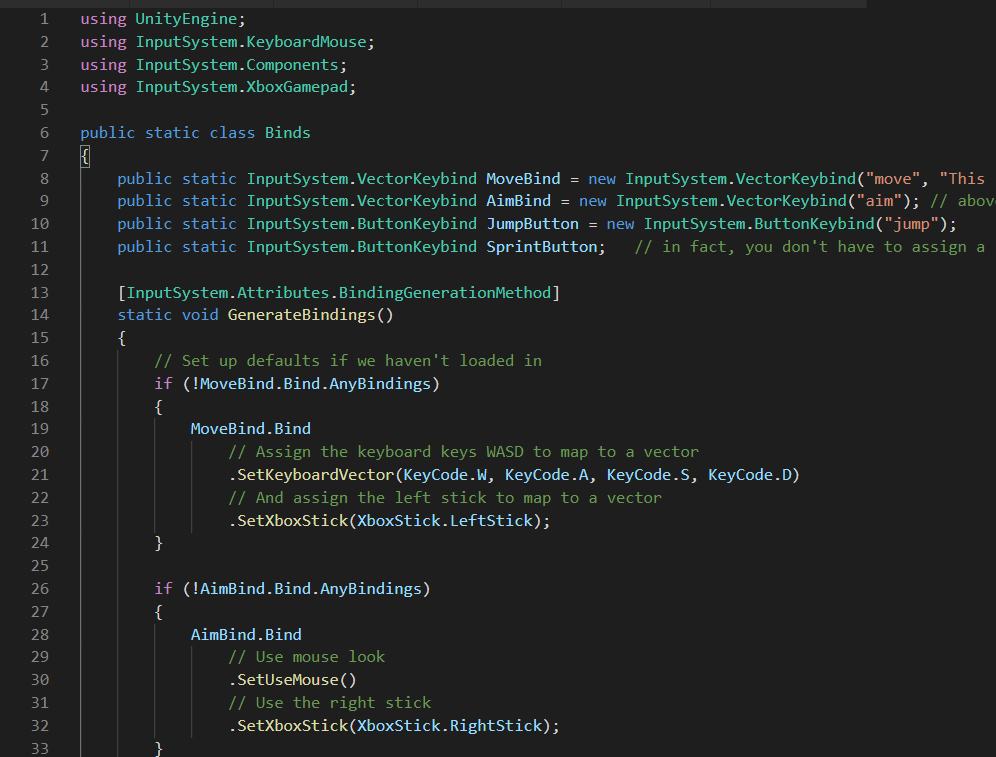Click the 'VectorKeybind' type on line 8 declaration
996x757 pixels.
point(417,178)
